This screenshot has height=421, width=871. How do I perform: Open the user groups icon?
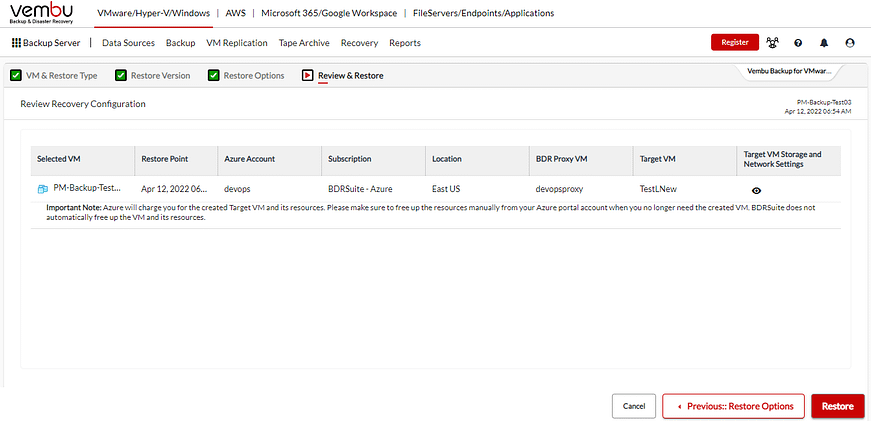pyautogui.click(x=772, y=43)
